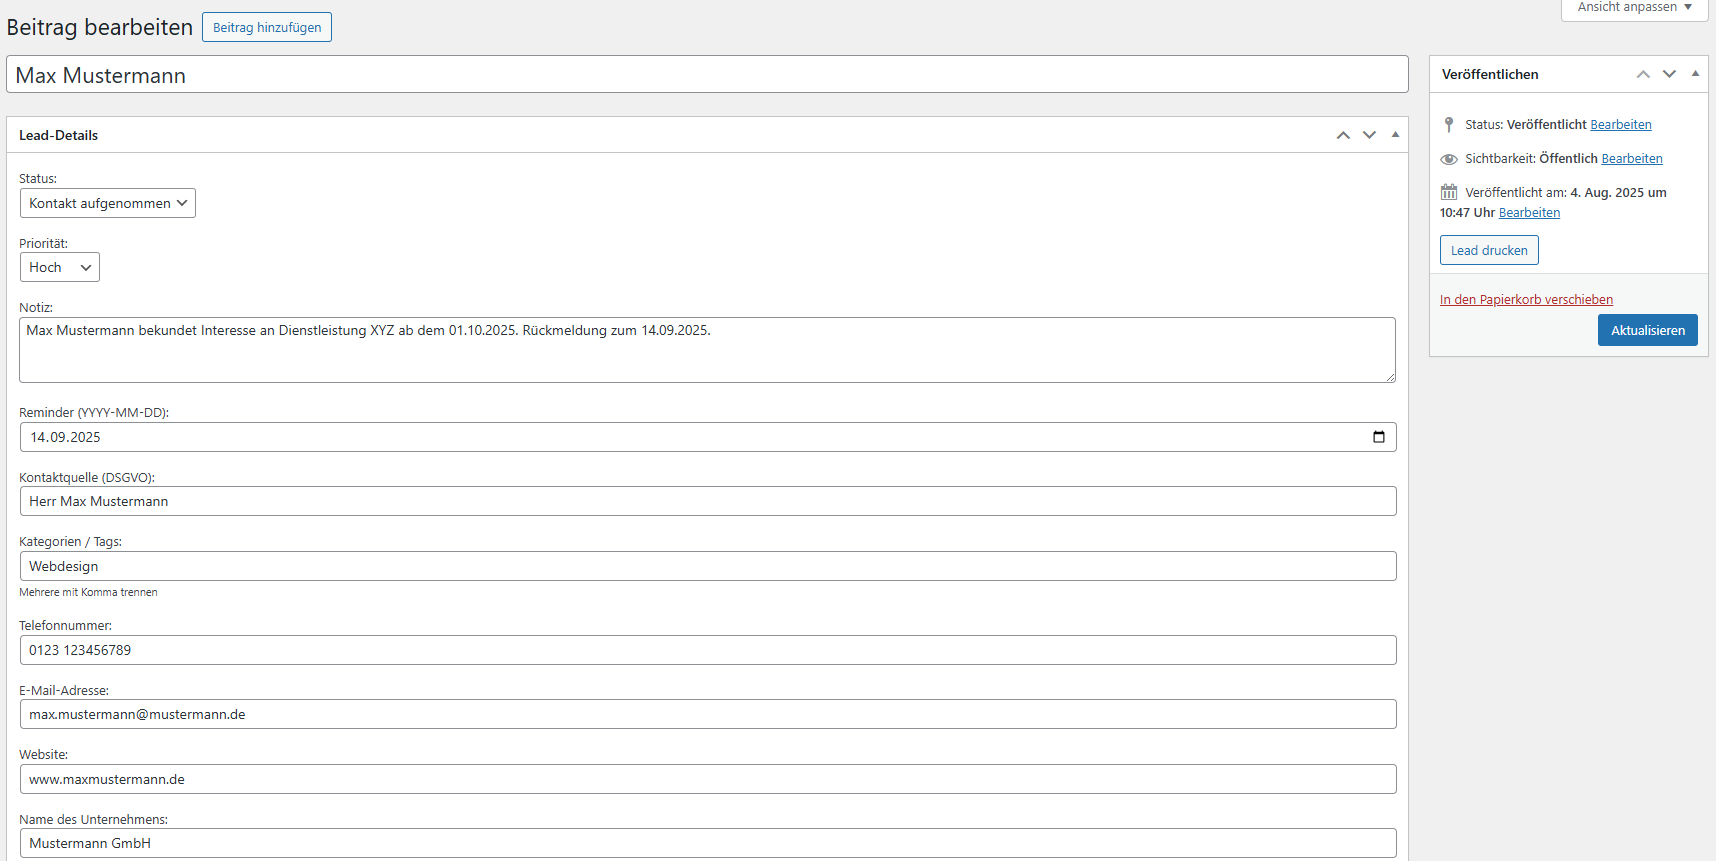The width and height of the screenshot is (1716, 861).
Task: Click the 'Veröffentlichen' panel heading
Action: click(x=1490, y=74)
